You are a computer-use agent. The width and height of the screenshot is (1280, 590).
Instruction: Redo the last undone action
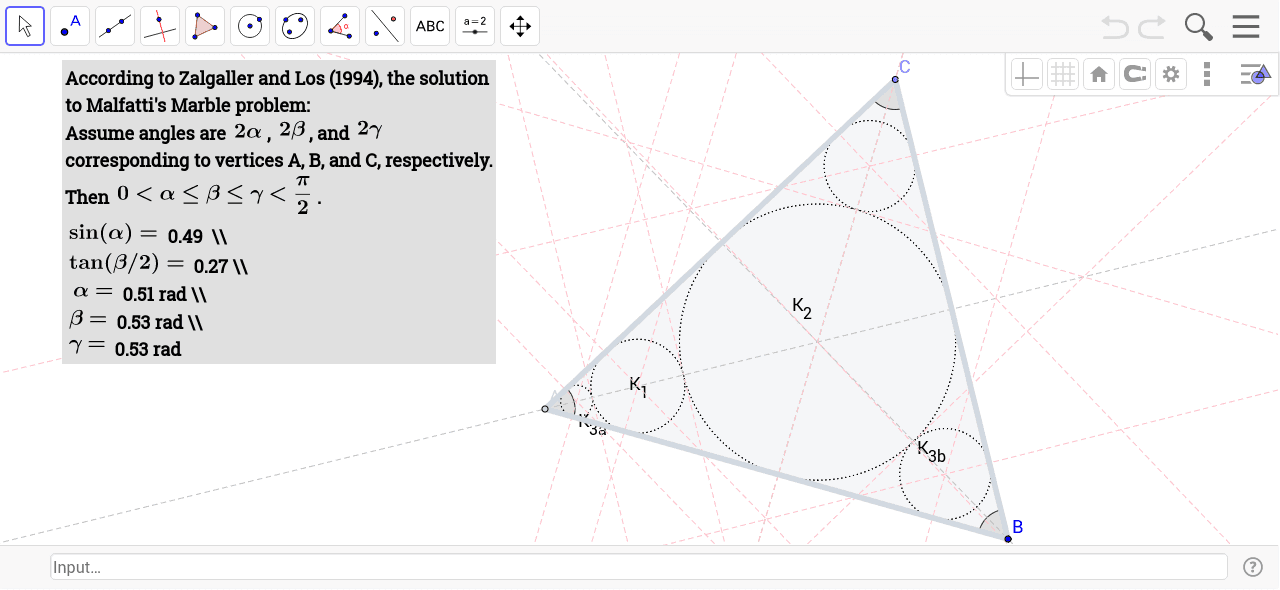click(x=1152, y=27)
